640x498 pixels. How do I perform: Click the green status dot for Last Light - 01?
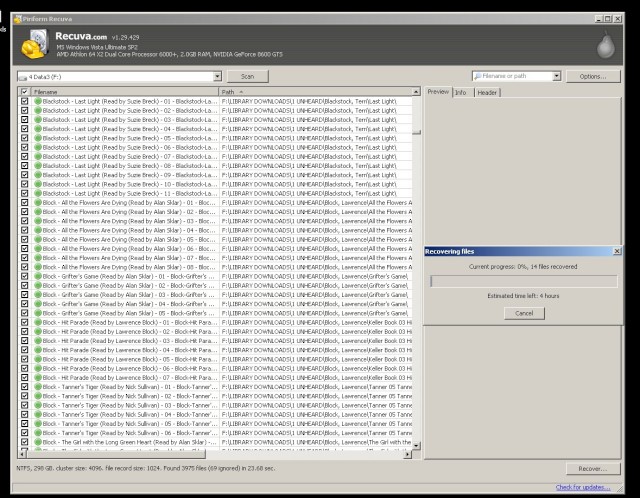(x=38, y=101)
